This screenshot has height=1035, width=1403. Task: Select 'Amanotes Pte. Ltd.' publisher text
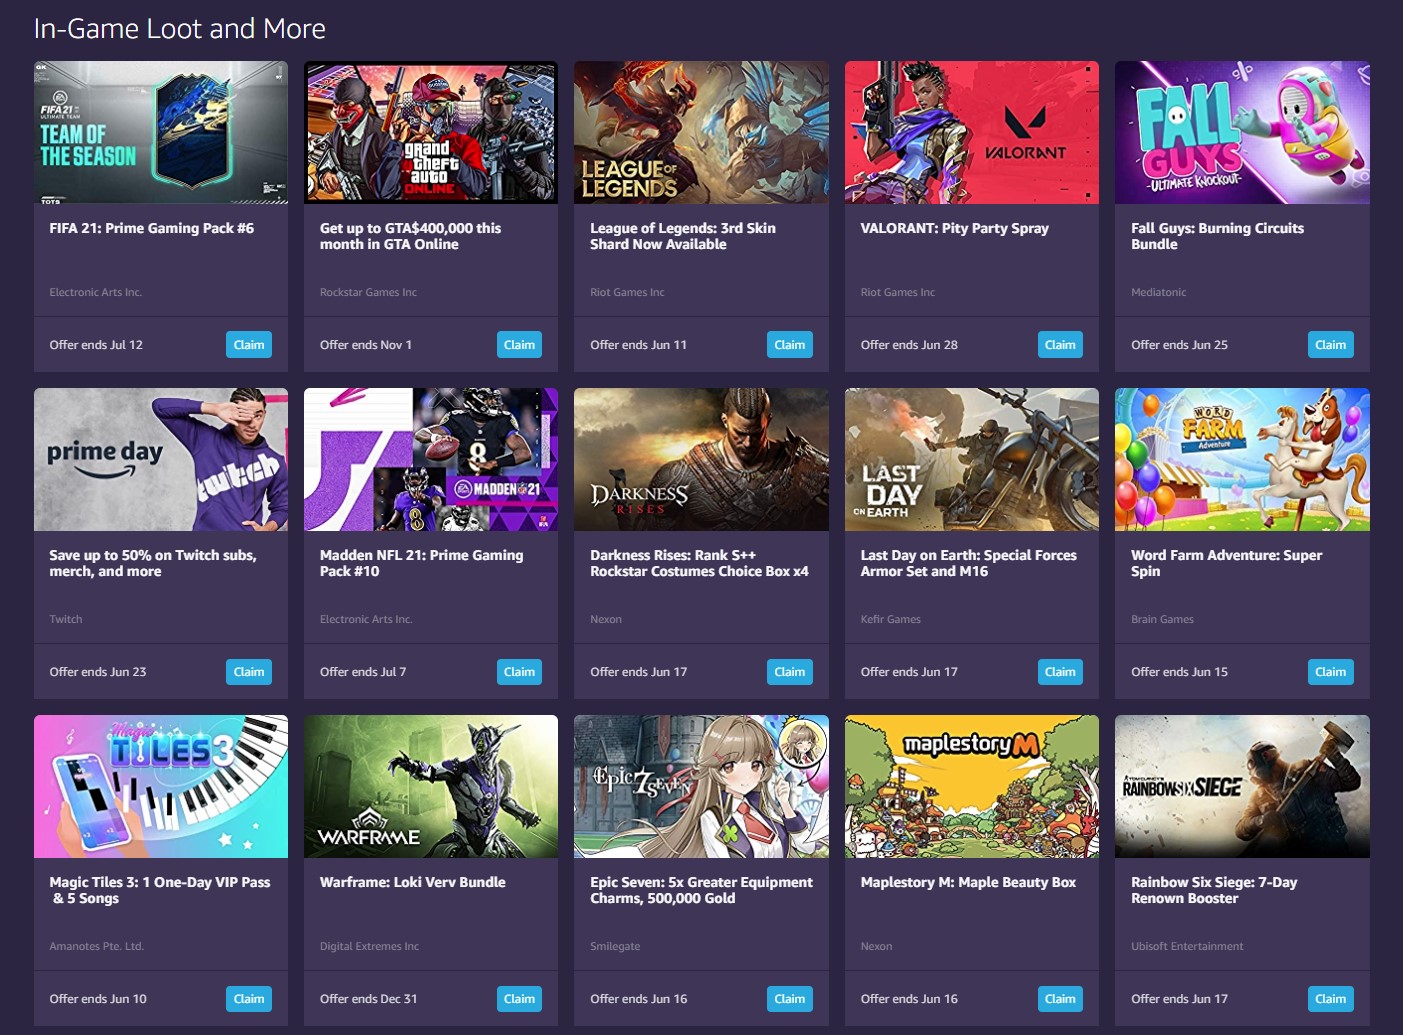click(97, 946)
